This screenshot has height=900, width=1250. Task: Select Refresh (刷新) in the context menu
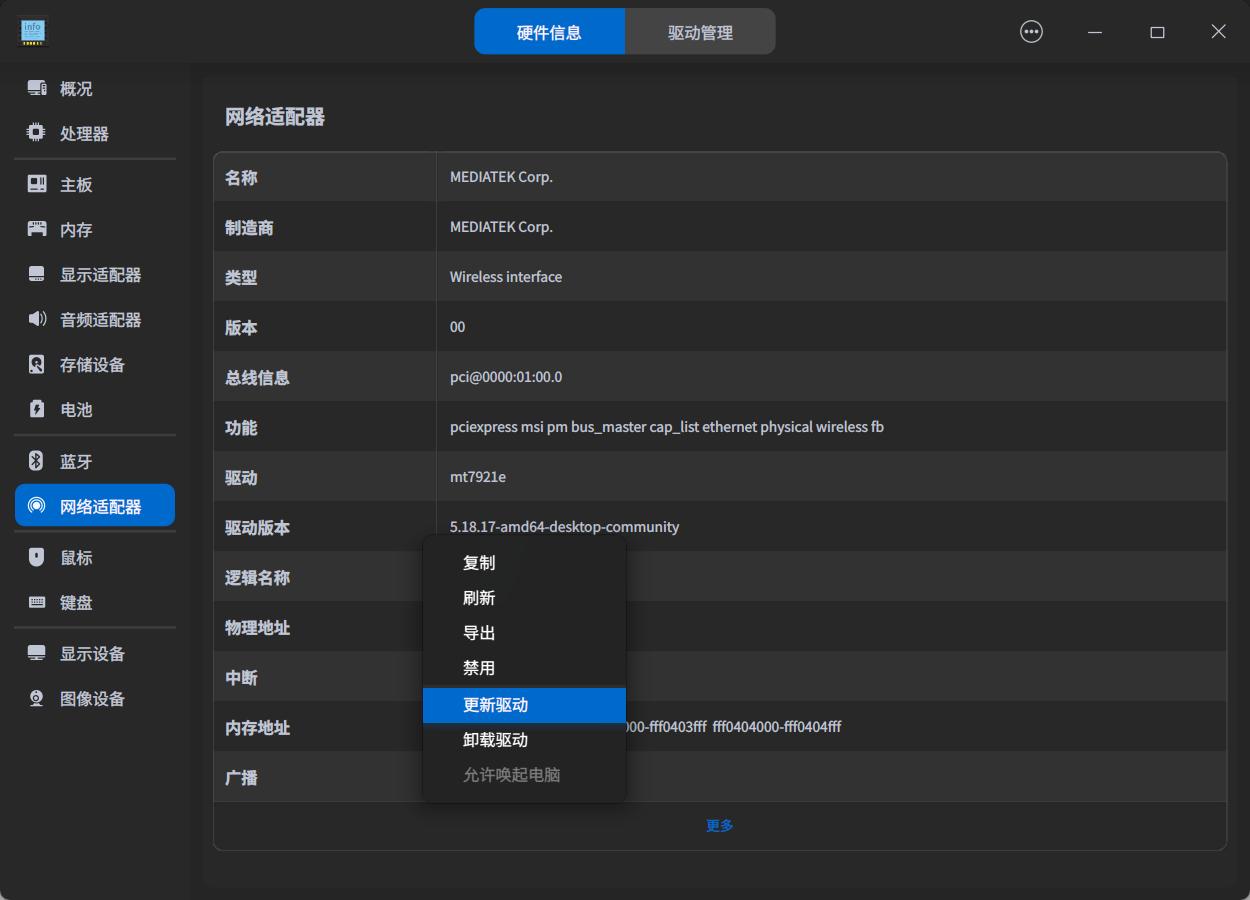[479, 598]
